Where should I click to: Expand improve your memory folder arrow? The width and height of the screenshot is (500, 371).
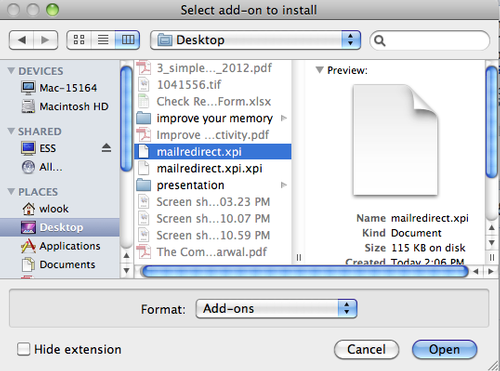pos(284,118)
